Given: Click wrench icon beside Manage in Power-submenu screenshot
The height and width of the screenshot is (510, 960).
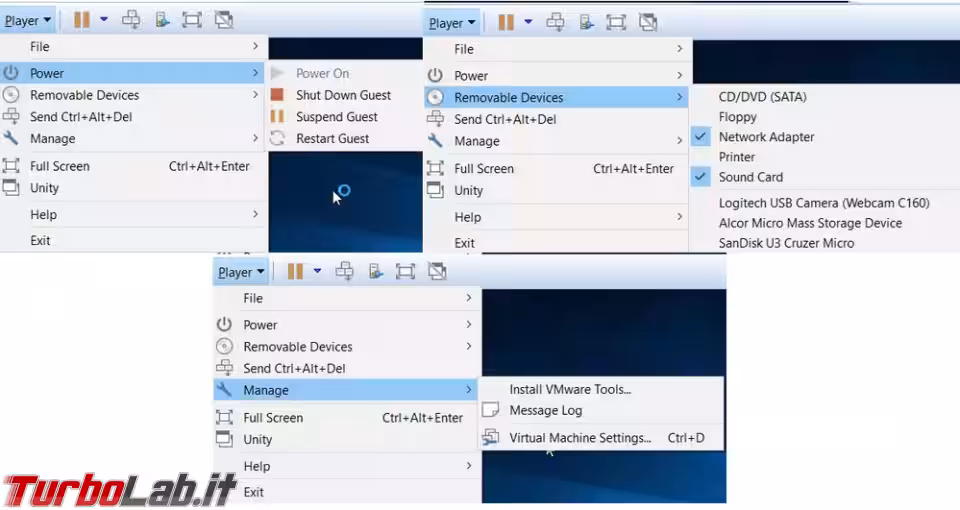Looking at the screenshot, I should (x=10, y=138).
